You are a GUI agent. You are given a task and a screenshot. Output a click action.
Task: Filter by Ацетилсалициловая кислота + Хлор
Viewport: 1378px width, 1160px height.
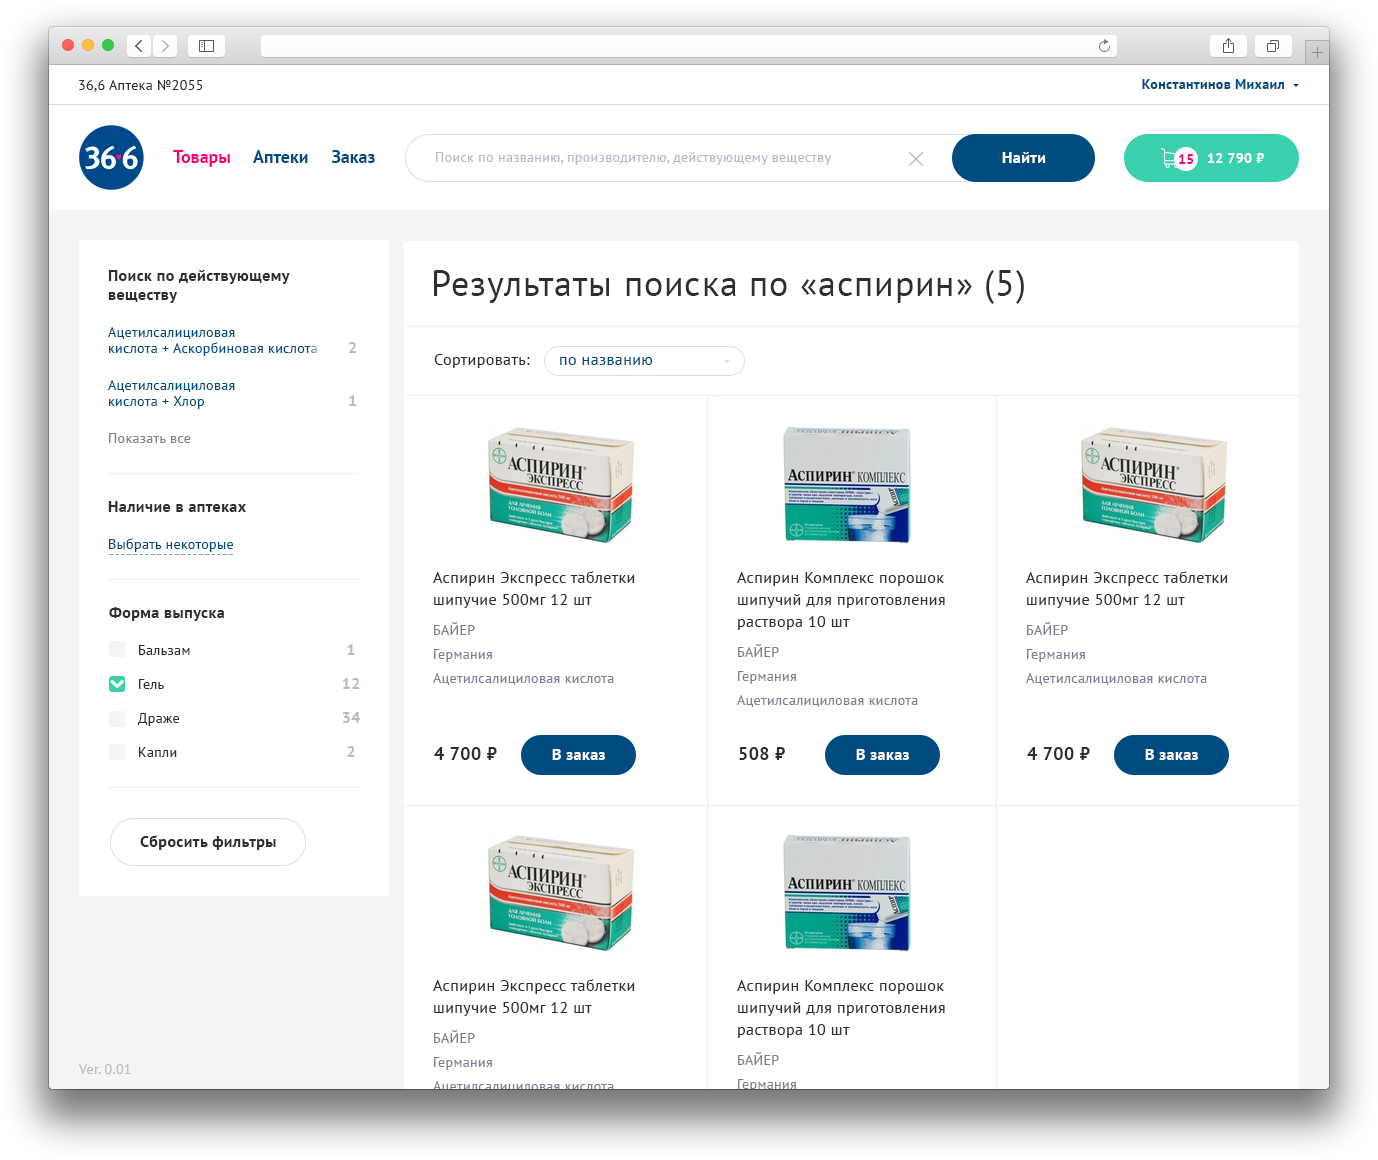[171, 394]
